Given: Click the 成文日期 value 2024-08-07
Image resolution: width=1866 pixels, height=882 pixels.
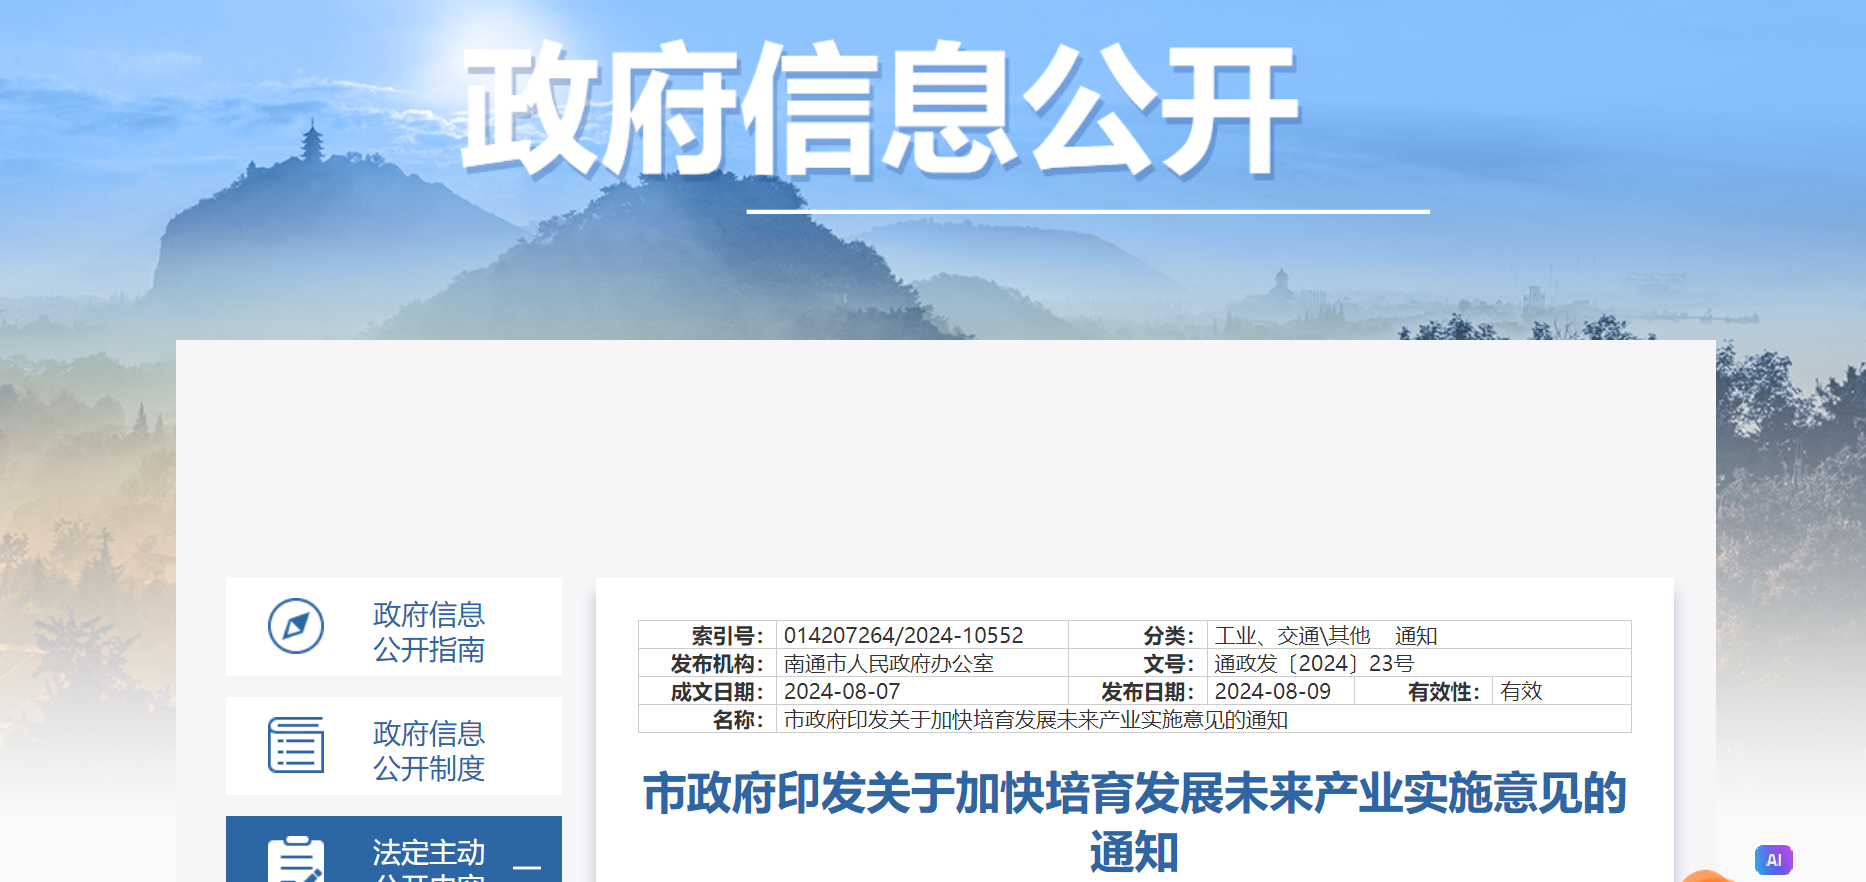Looking at the screenshot, I should click(841, 691).
